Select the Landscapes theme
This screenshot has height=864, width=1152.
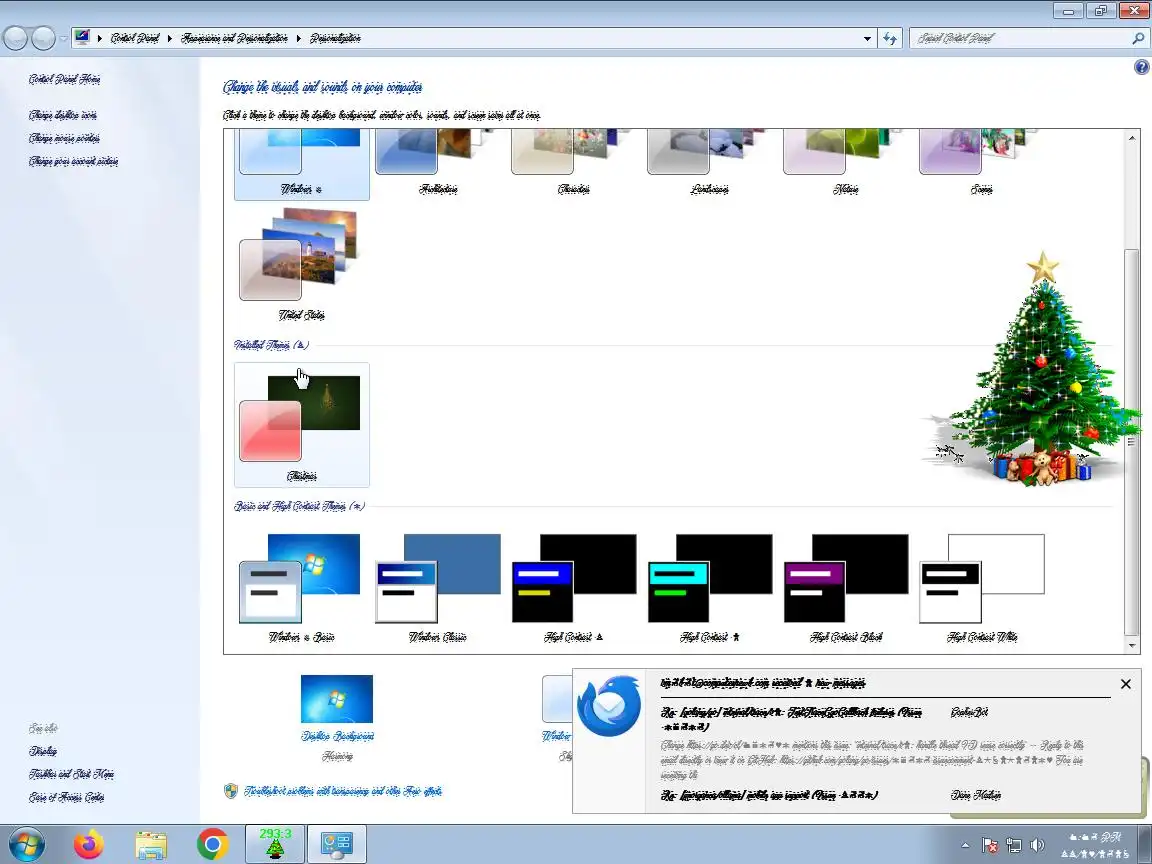click(x=710, y=164)
